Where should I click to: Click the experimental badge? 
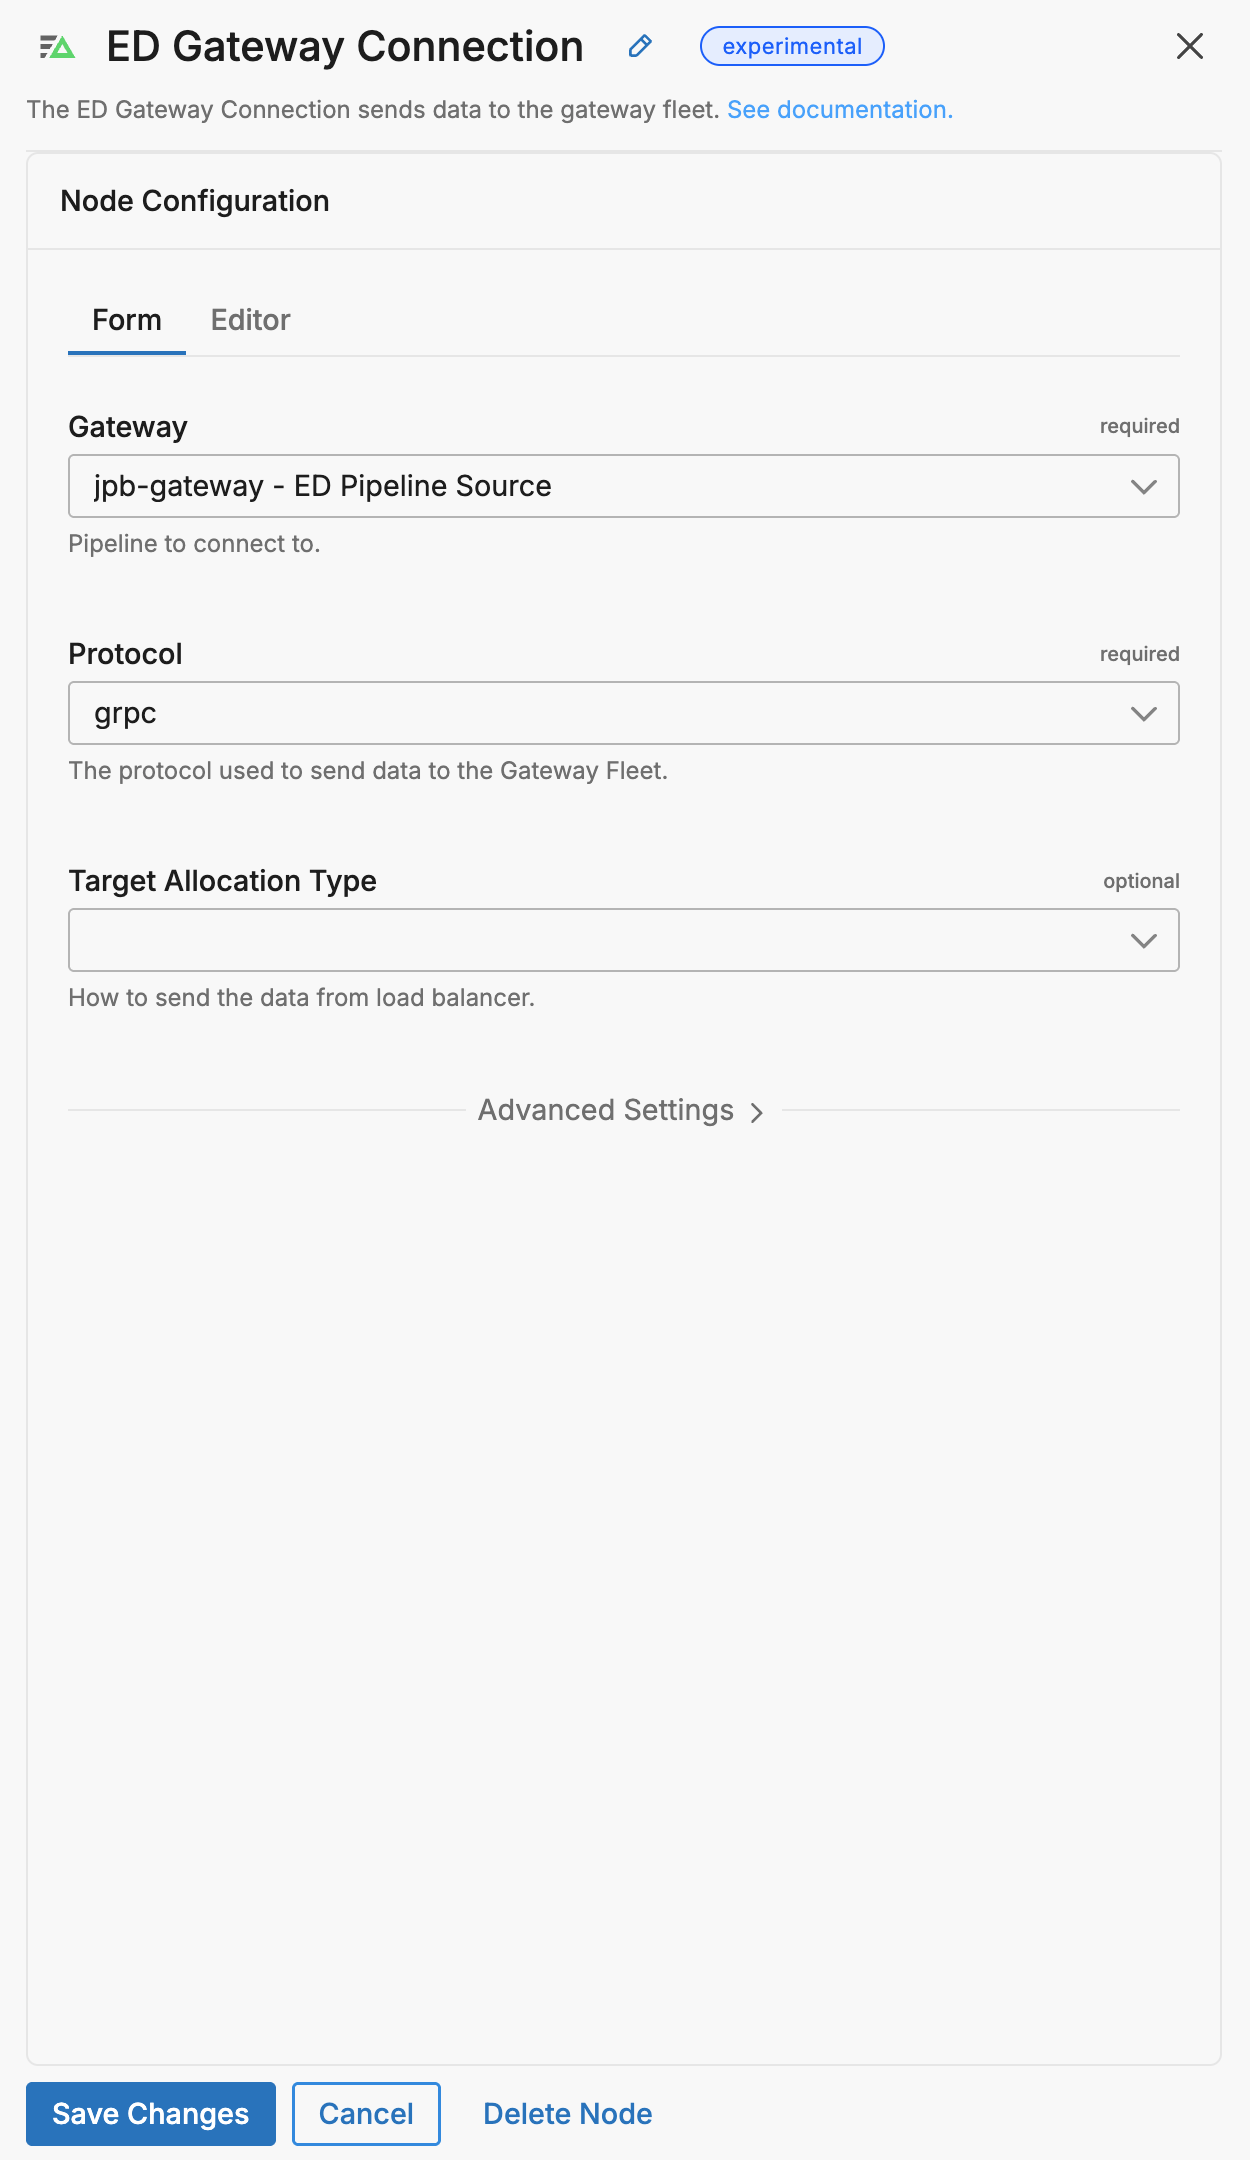pyautogui.click(x=792, y=46)
